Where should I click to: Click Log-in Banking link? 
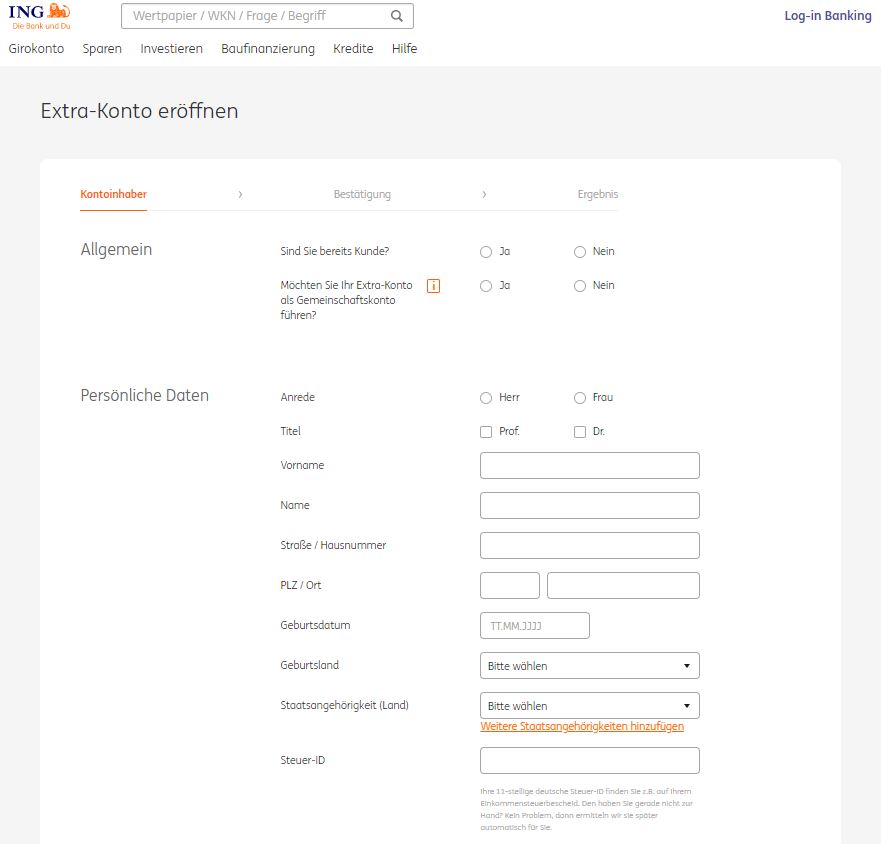(x=828, y=16)
